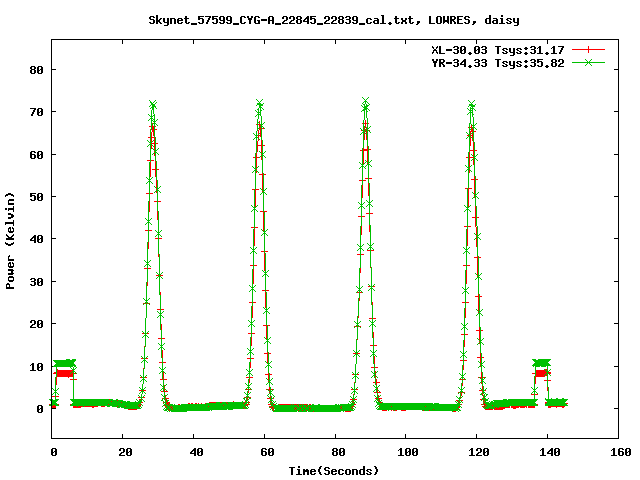The height and width of the screenshot is (480, 640).
Task: Click the x-axis tick label 140
Action: [549, 452]
